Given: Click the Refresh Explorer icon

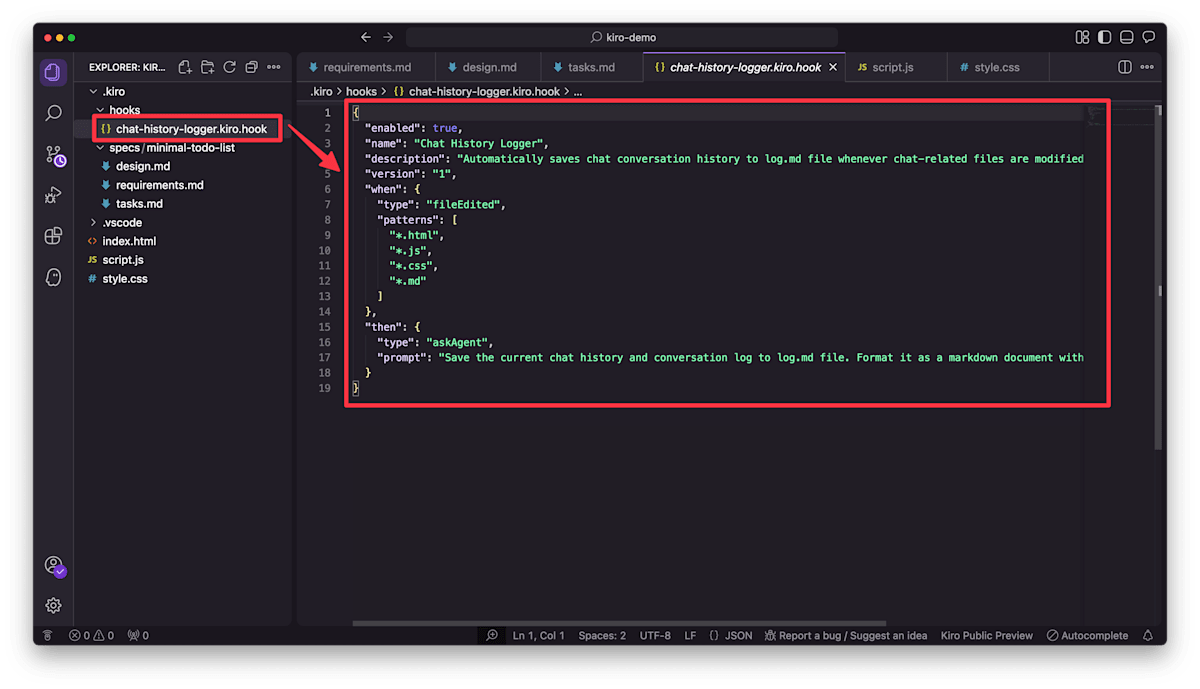Looking at the screenshot, I should [229, 67].
